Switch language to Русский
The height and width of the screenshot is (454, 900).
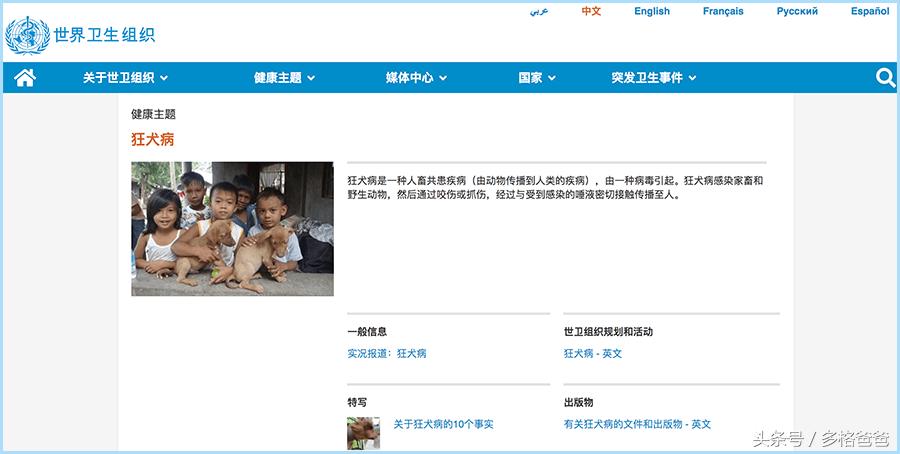tap(797, 11)
